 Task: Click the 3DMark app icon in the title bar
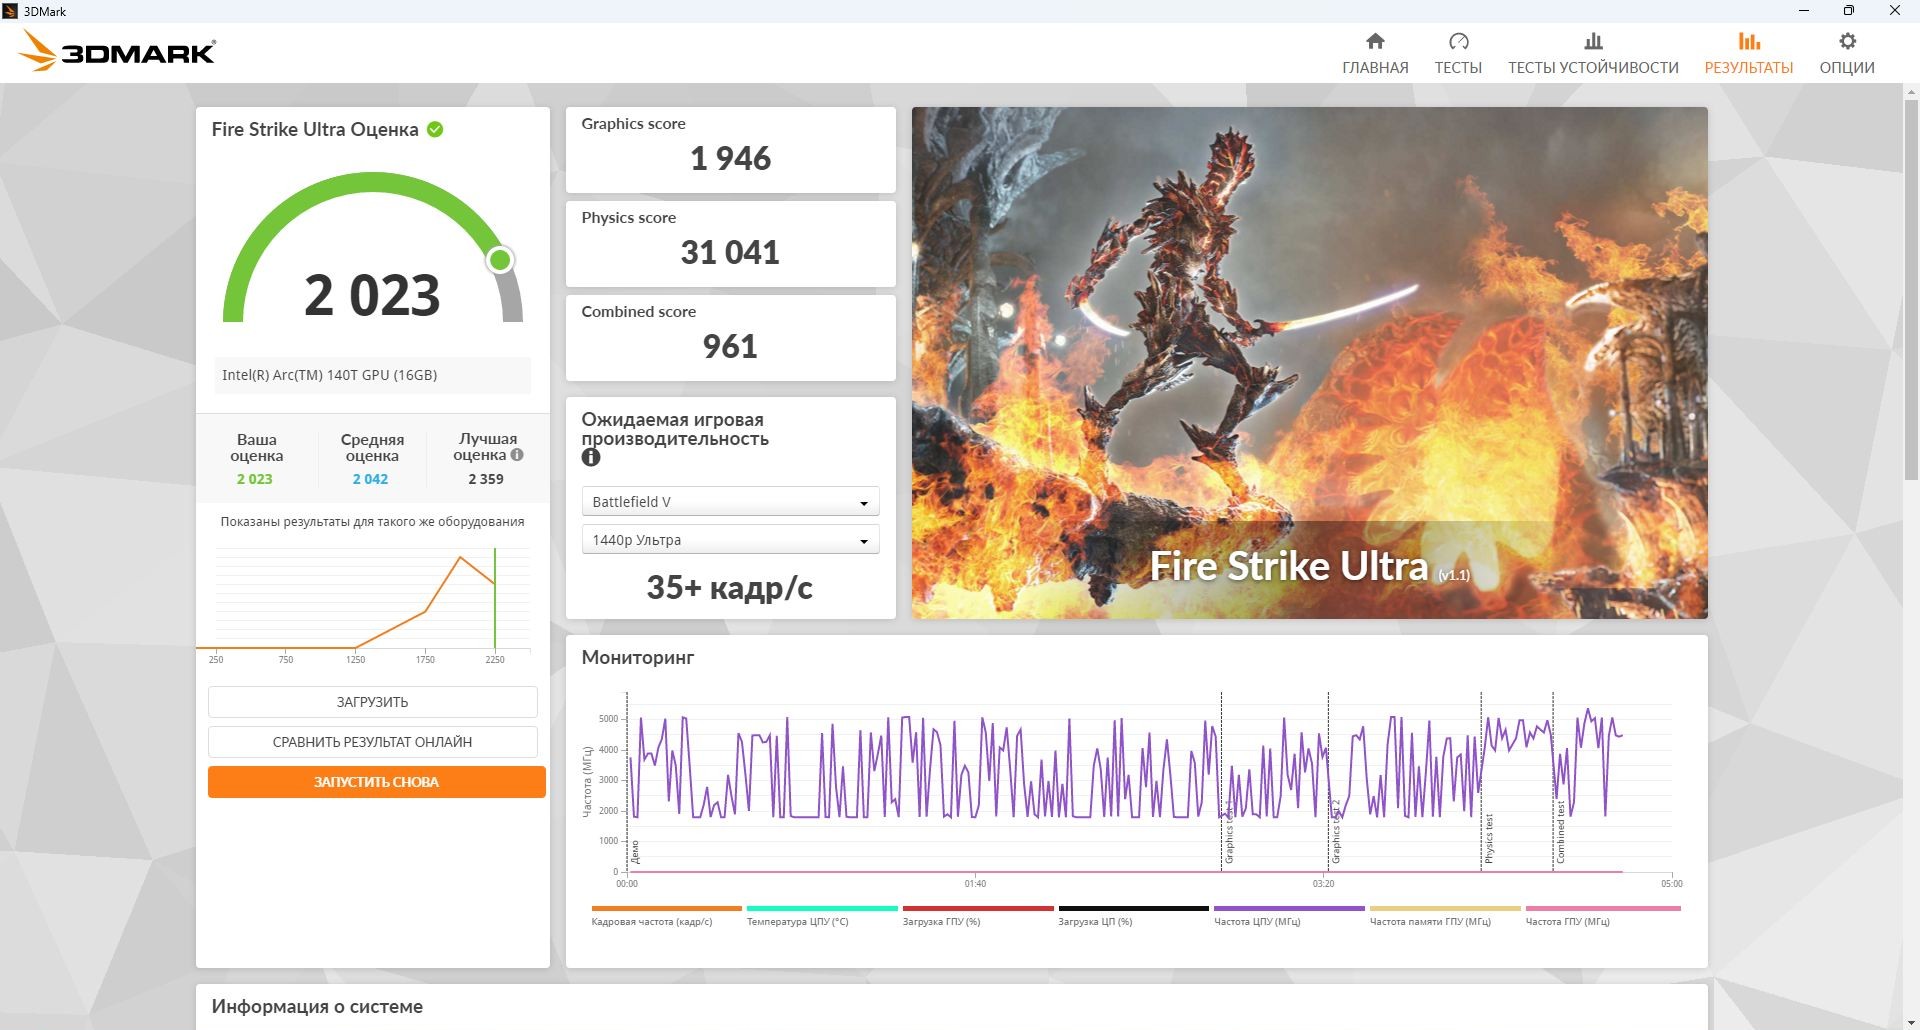(x=10, y=11)
